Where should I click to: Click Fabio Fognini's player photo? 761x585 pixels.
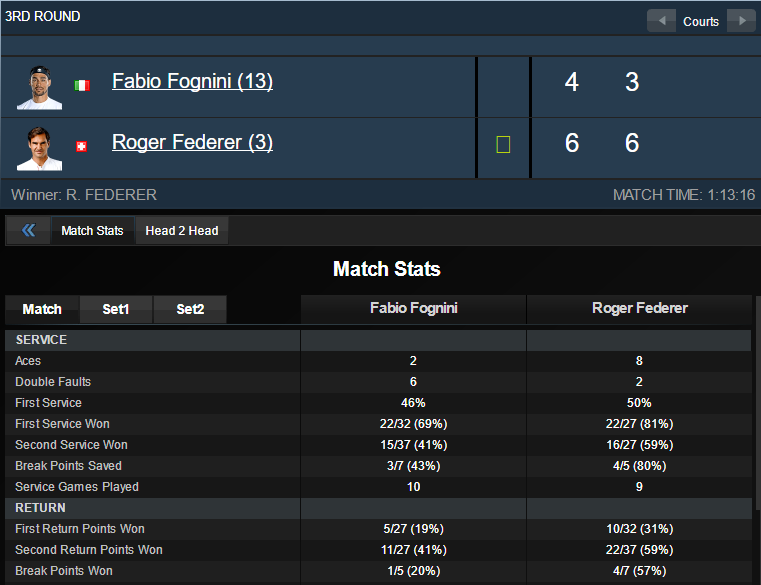tap(39, 86)
